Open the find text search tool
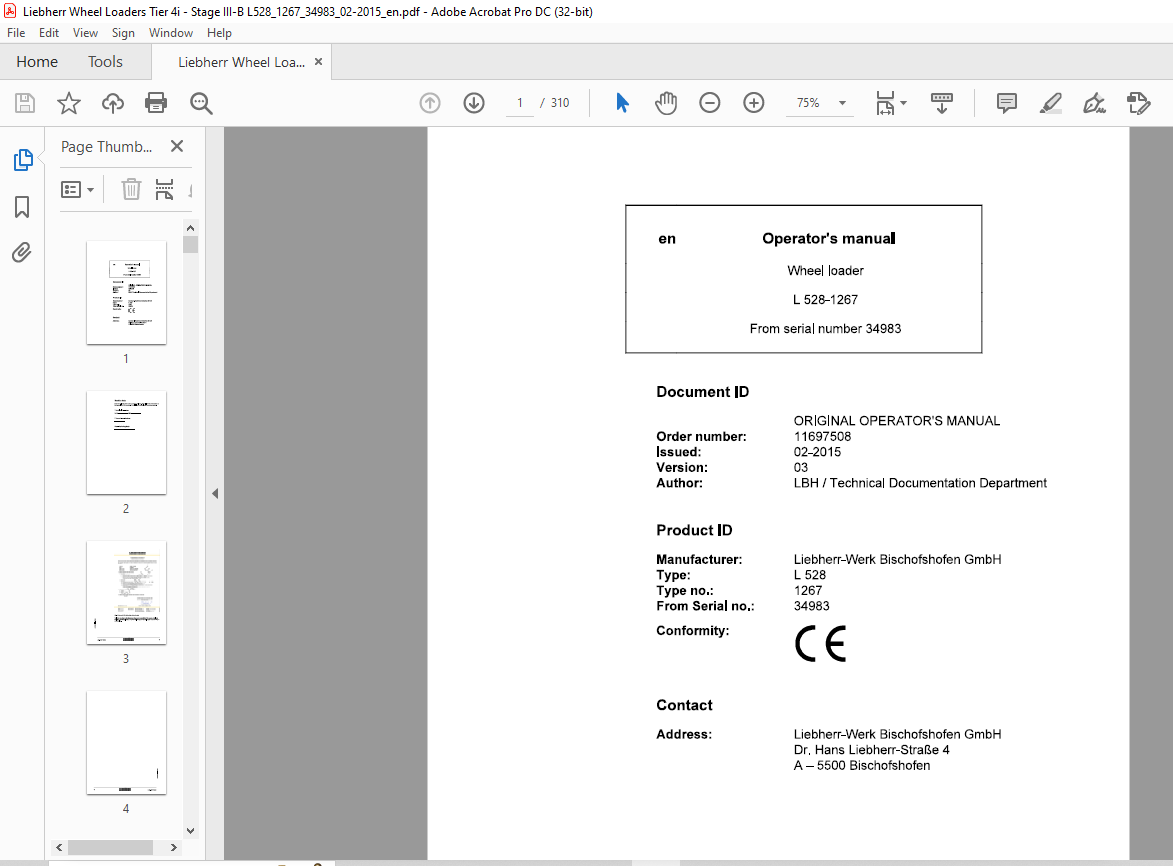The width and height of the screenshot is (1173, 866). pos(201,103)
